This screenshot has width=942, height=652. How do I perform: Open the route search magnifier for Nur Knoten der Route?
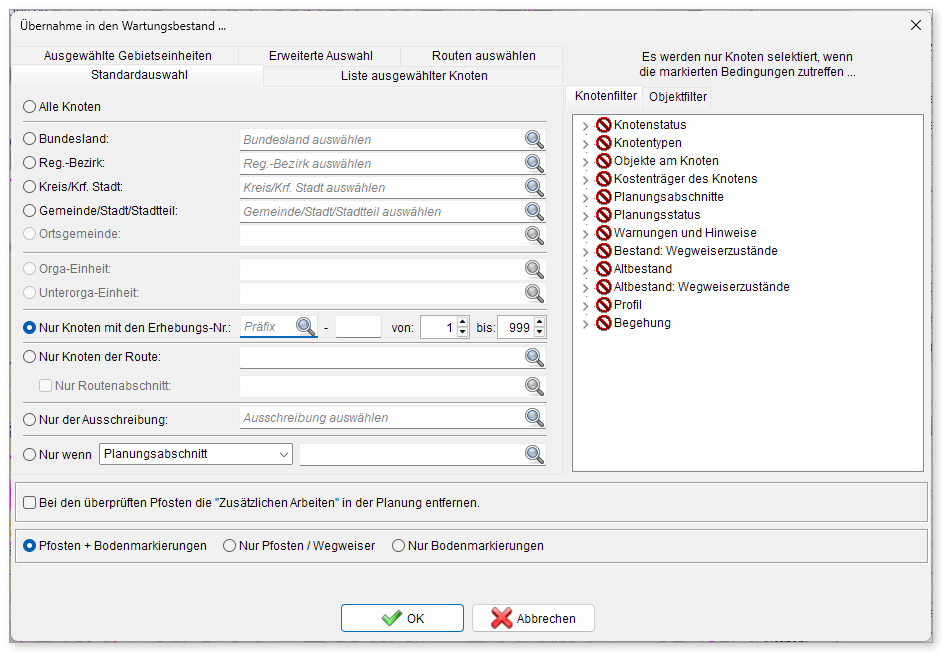[534, 357]
